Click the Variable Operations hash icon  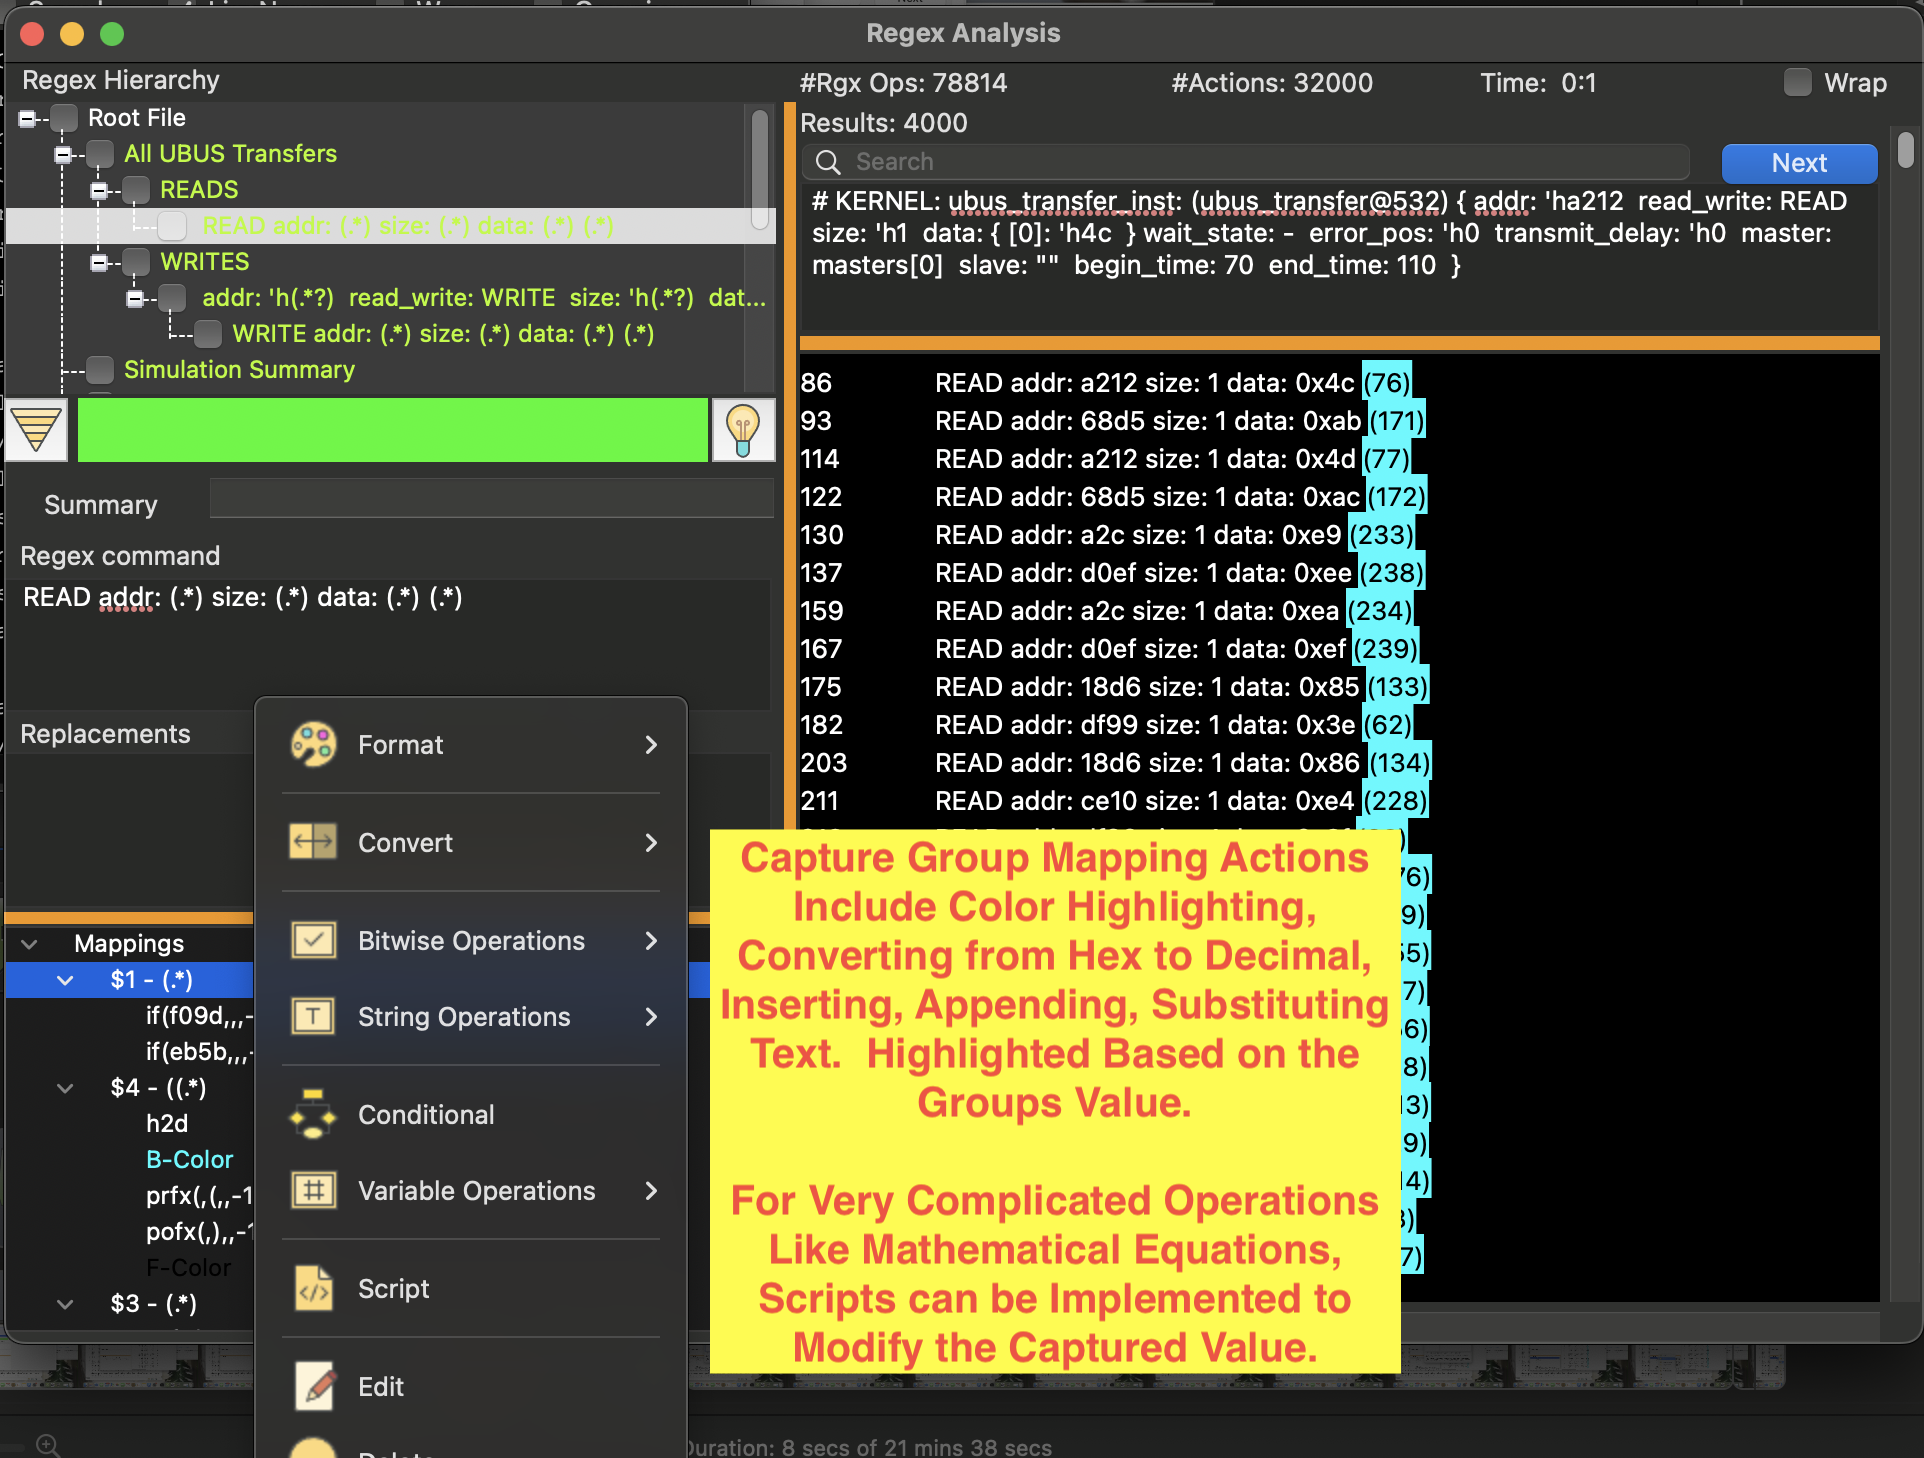click(313, 1190)
